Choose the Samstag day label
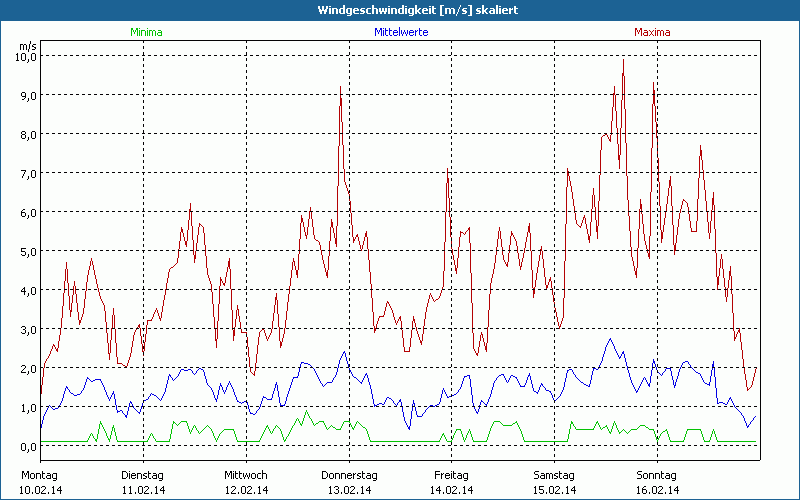The height and width of the screenshot is (500, 800). (x=554, y=475)
